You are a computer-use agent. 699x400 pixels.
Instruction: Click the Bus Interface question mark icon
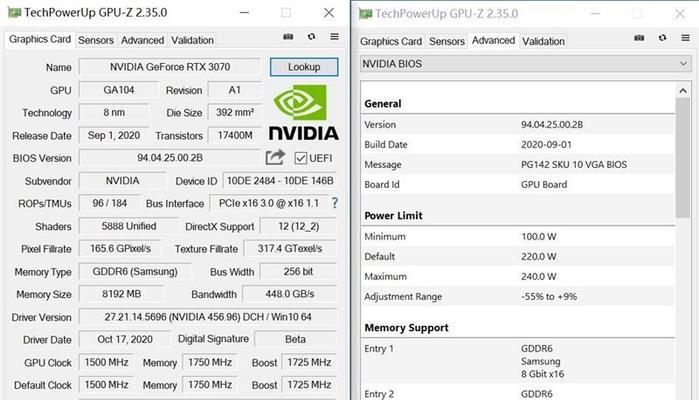(335, 203)
